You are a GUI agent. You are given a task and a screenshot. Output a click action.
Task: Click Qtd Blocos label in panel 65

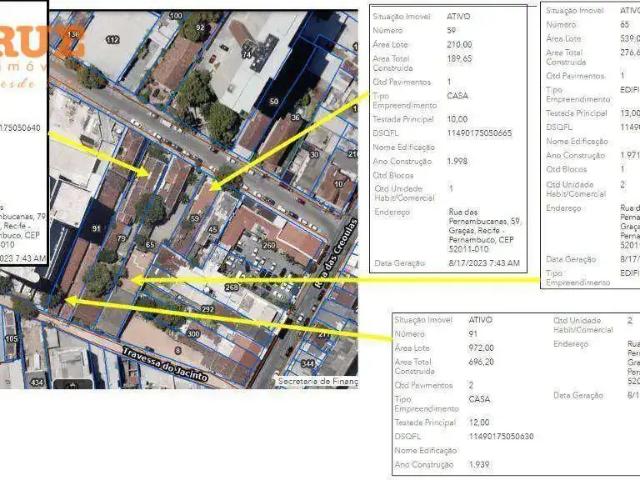pos(566,169)
